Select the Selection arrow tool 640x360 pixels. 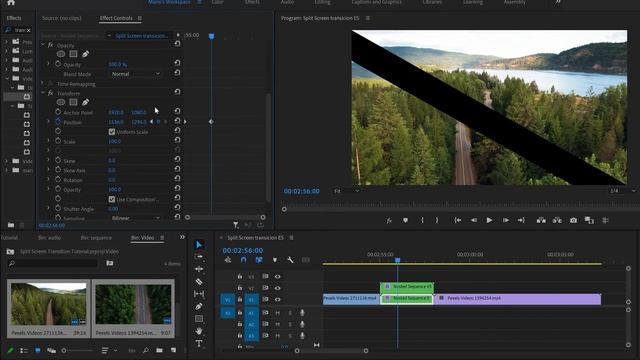[x=199, y=244]
